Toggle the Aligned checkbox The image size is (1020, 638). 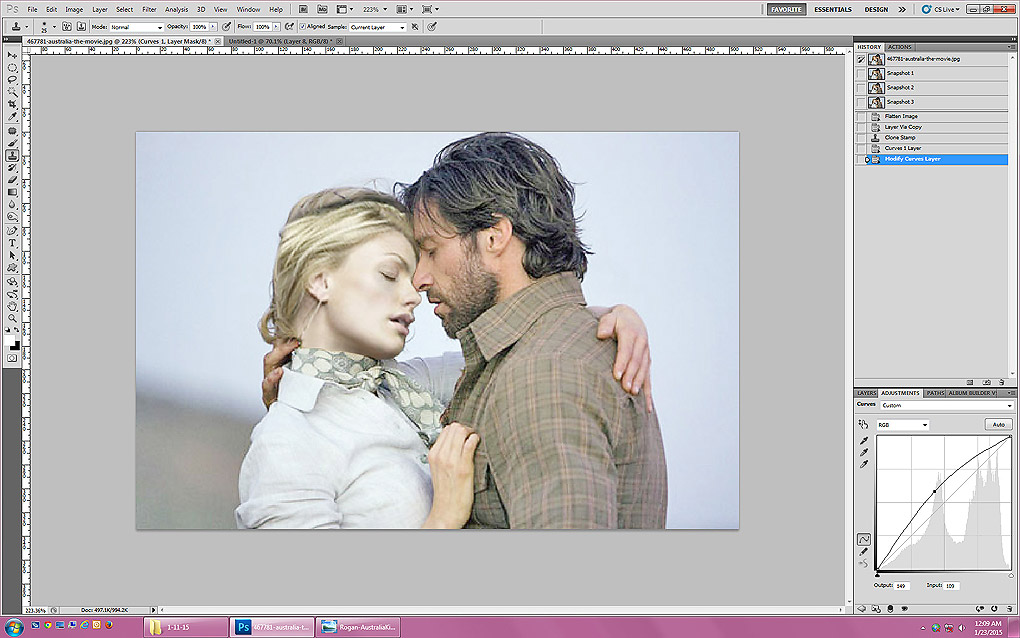[x=302, y=27]
